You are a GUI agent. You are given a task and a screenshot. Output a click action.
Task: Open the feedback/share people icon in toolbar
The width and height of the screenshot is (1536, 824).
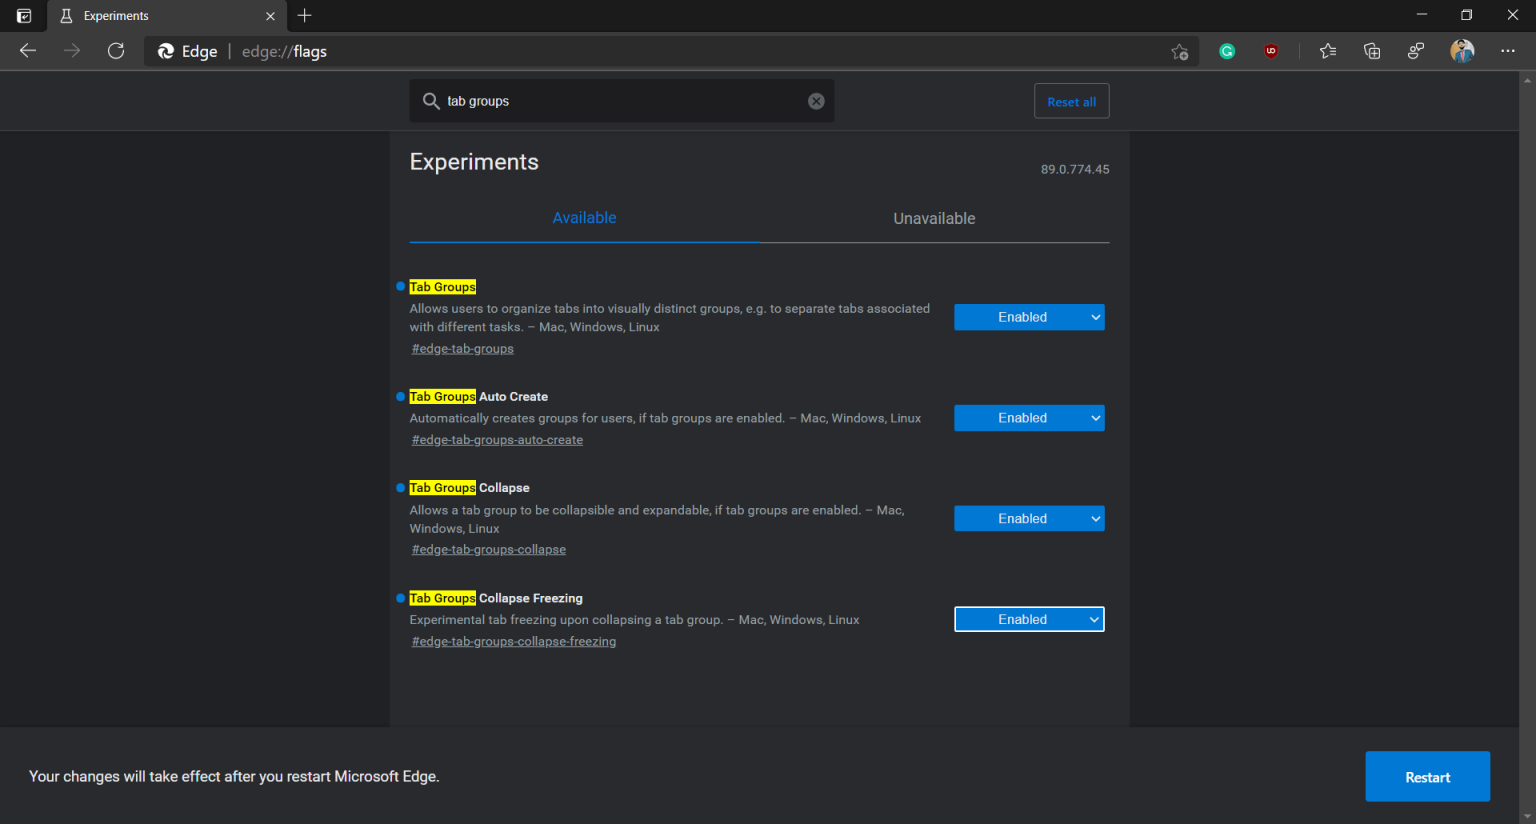click(x=1416, y=51)
